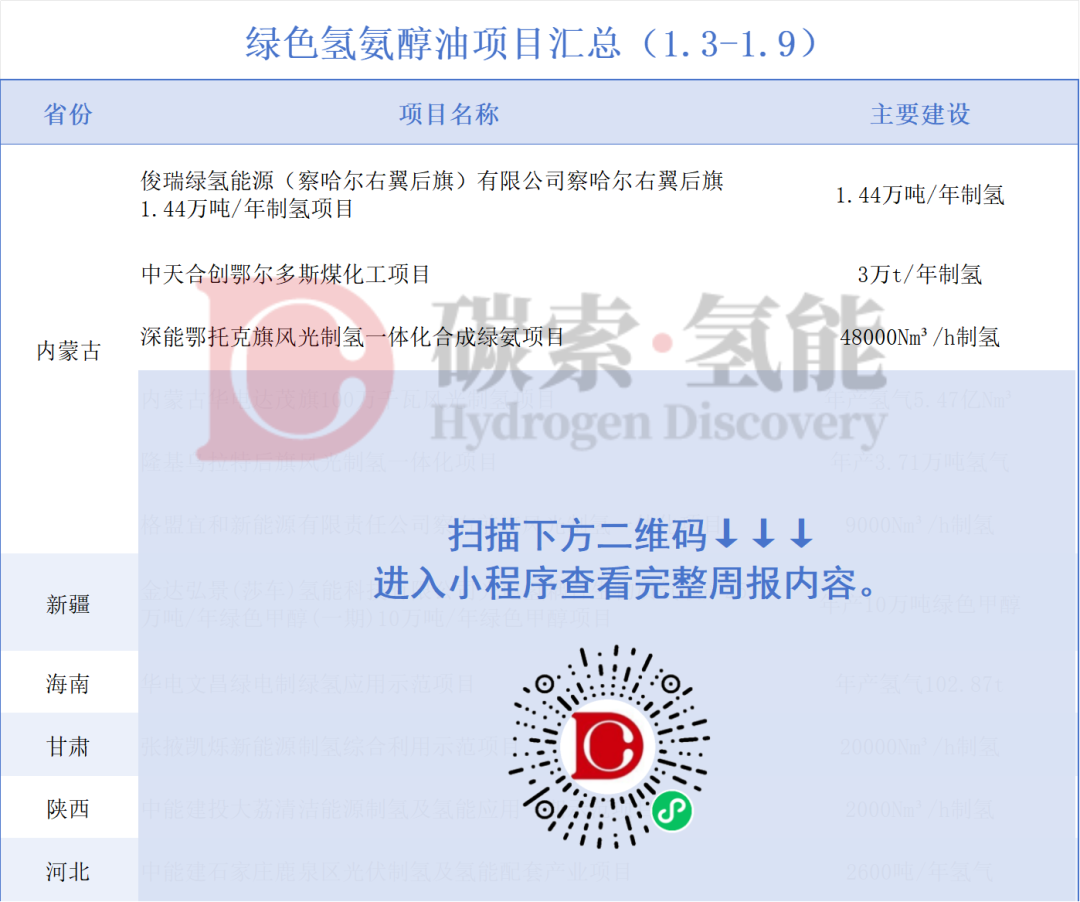Click the Hydrogen Discovery watermark text
1080x902 pixels.
pos(658,422)
